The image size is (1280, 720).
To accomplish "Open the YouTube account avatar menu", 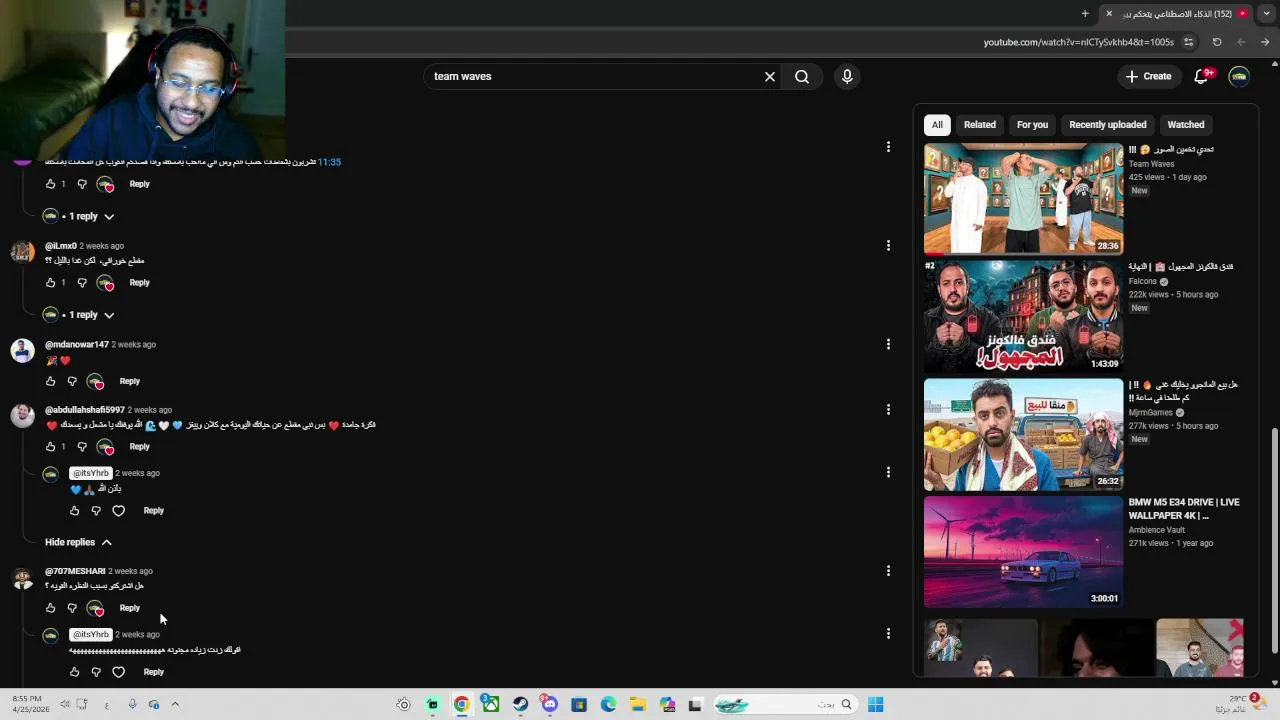I will (1239, 76).
